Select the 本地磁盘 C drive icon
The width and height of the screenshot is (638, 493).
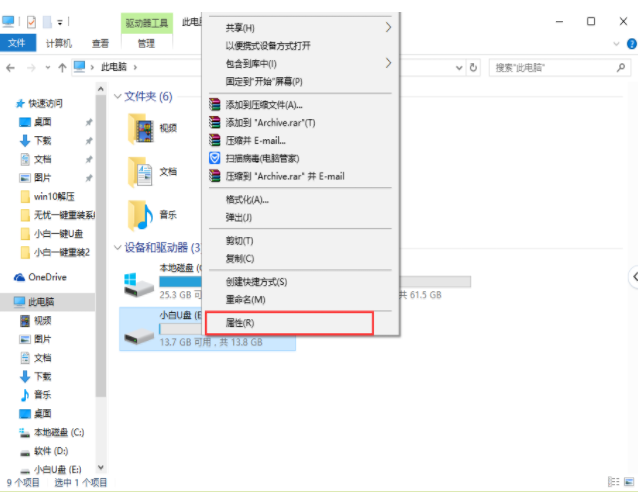pyautogui.click(x=138, y=285)
